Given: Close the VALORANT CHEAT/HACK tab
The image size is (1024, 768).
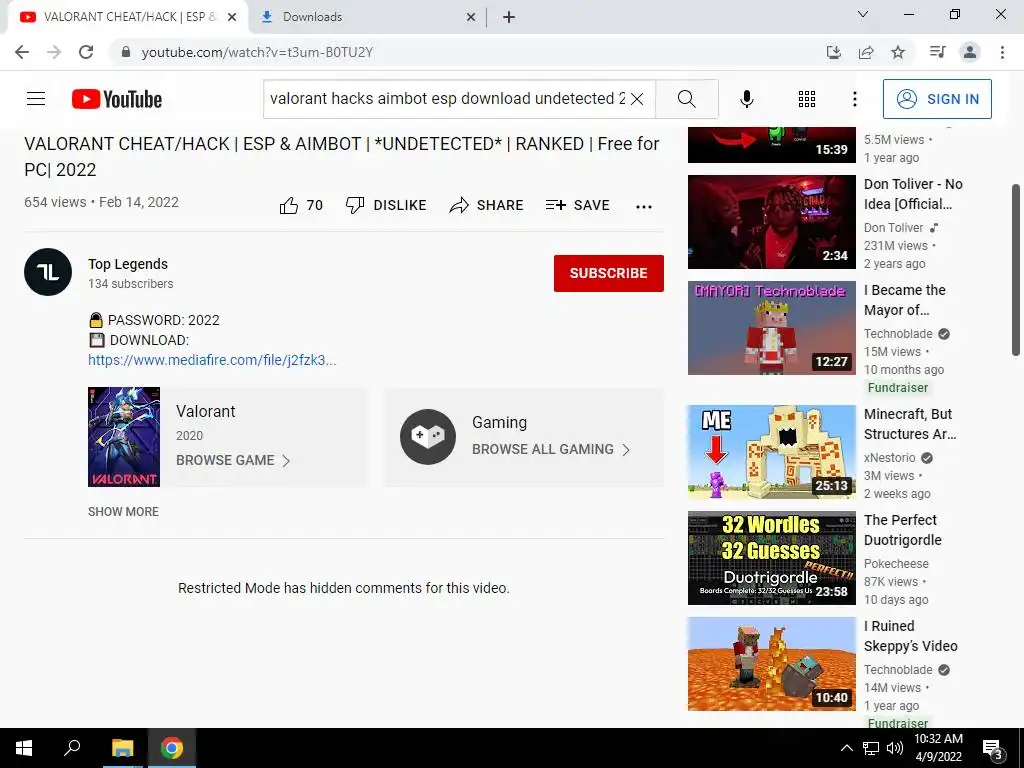Looking at the screenshot, I should (x=232, y=17).
